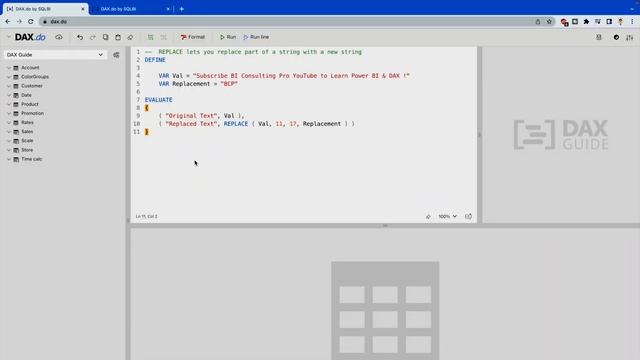This screenshot has height=360, width=640.
Task: Open the browser extensions puzzle icon
Action: click(x=586, y=22)
